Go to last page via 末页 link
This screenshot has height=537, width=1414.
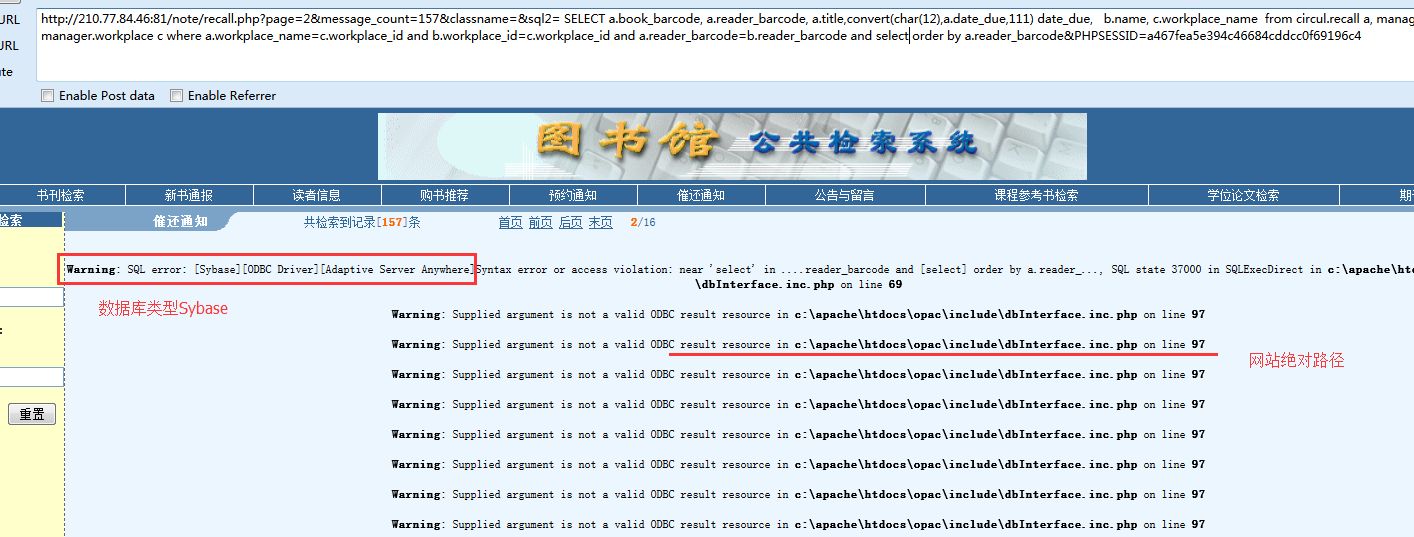coord(601,222)
